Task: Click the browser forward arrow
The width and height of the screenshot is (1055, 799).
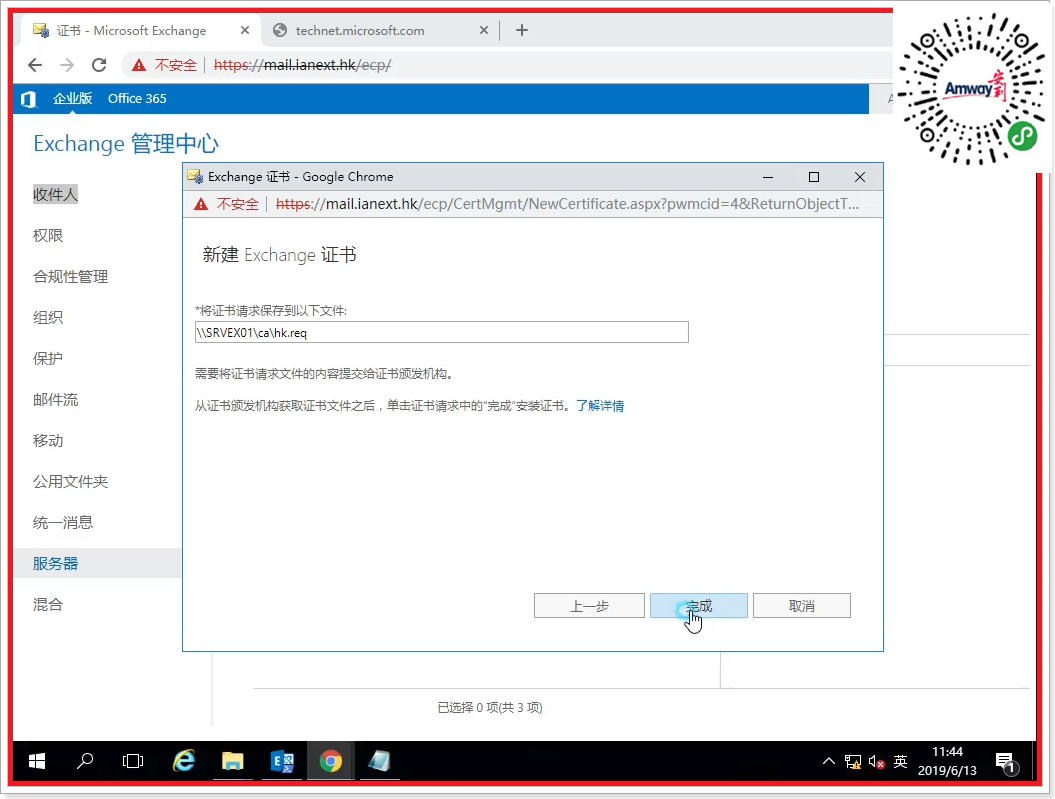Action: click(x=67, y=65)
